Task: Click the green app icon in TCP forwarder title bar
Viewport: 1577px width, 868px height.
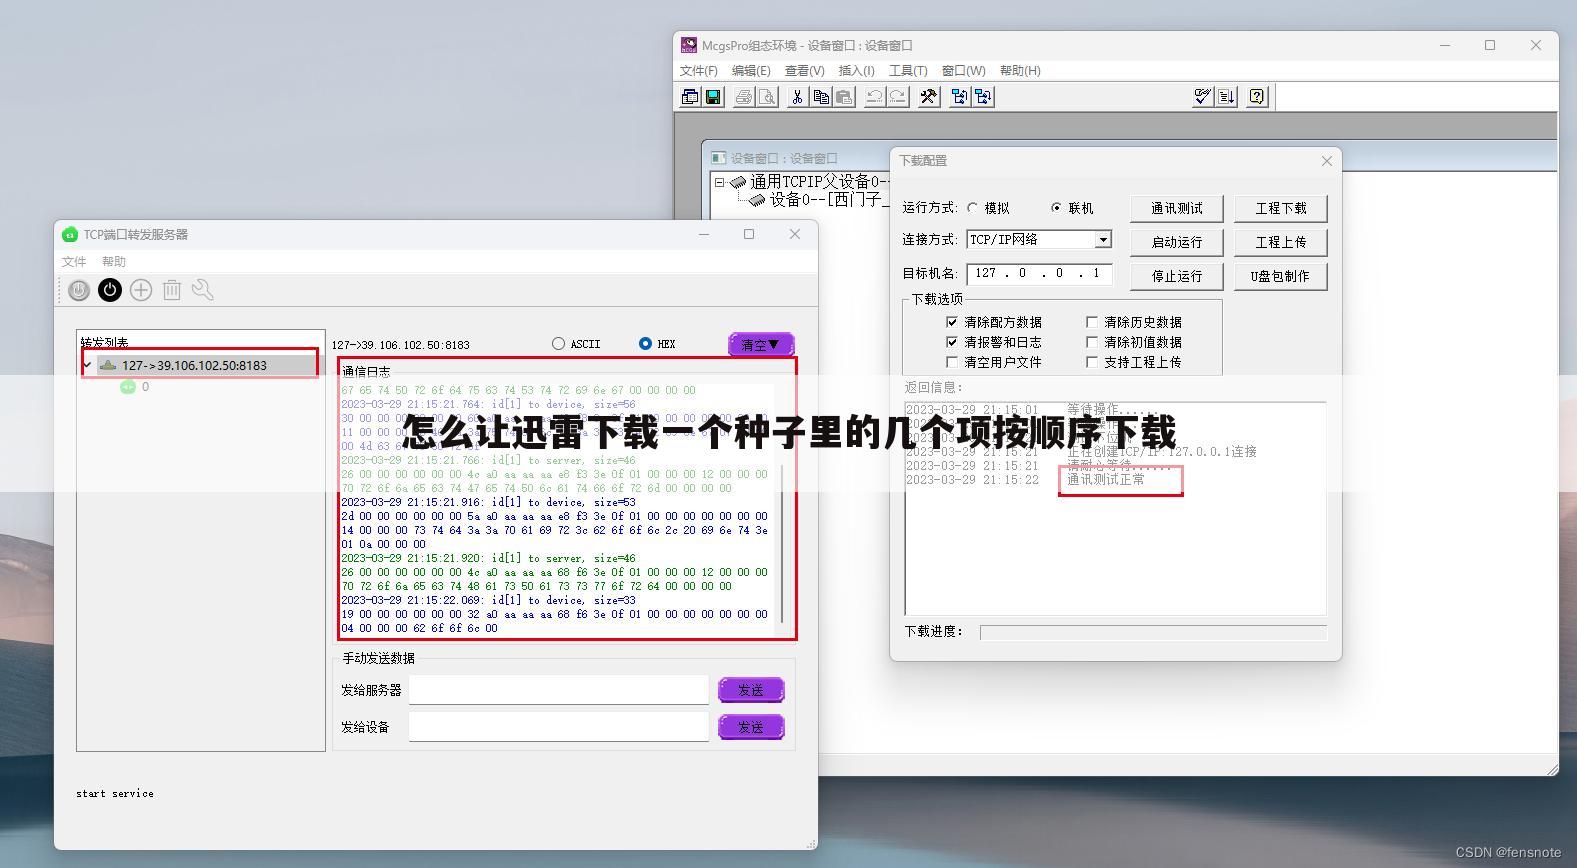Action: point(70,234)
